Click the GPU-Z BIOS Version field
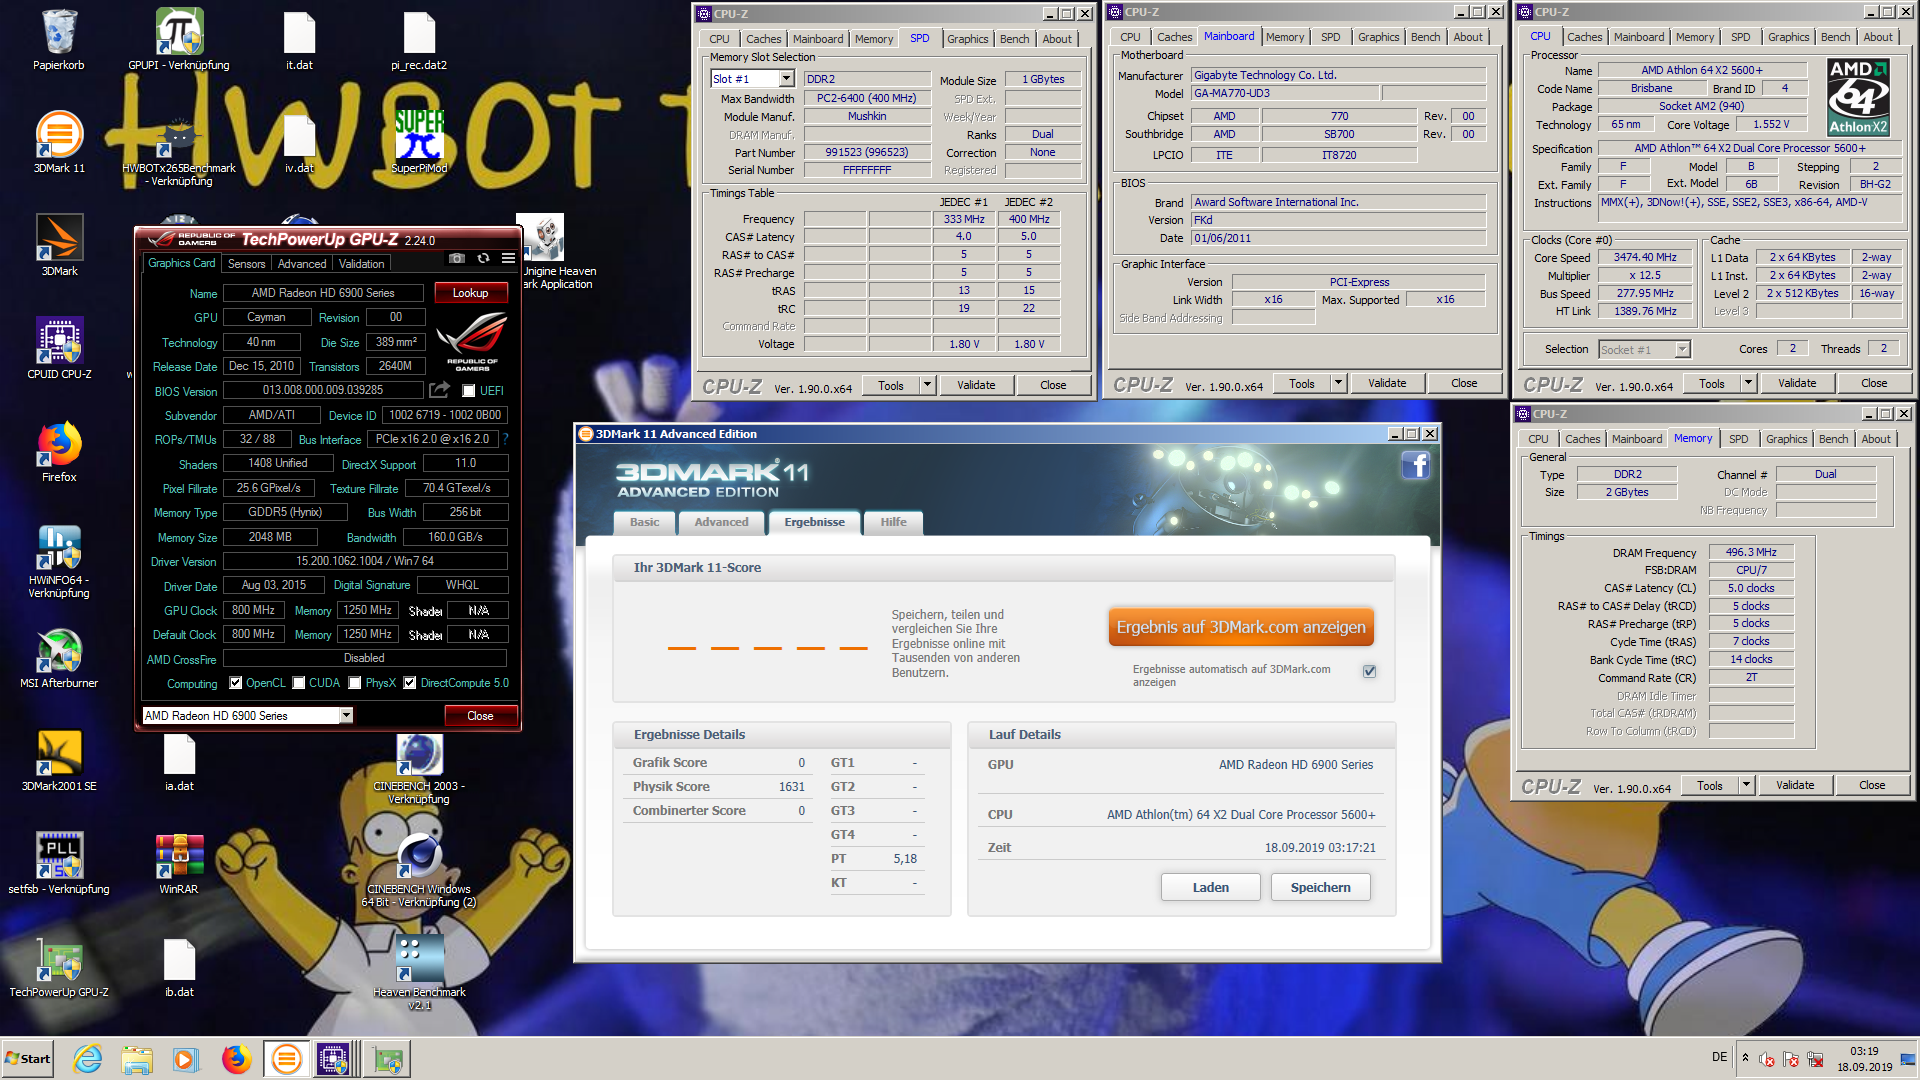This screenshot has width=1920, height=1080. [x=322, y=390]
